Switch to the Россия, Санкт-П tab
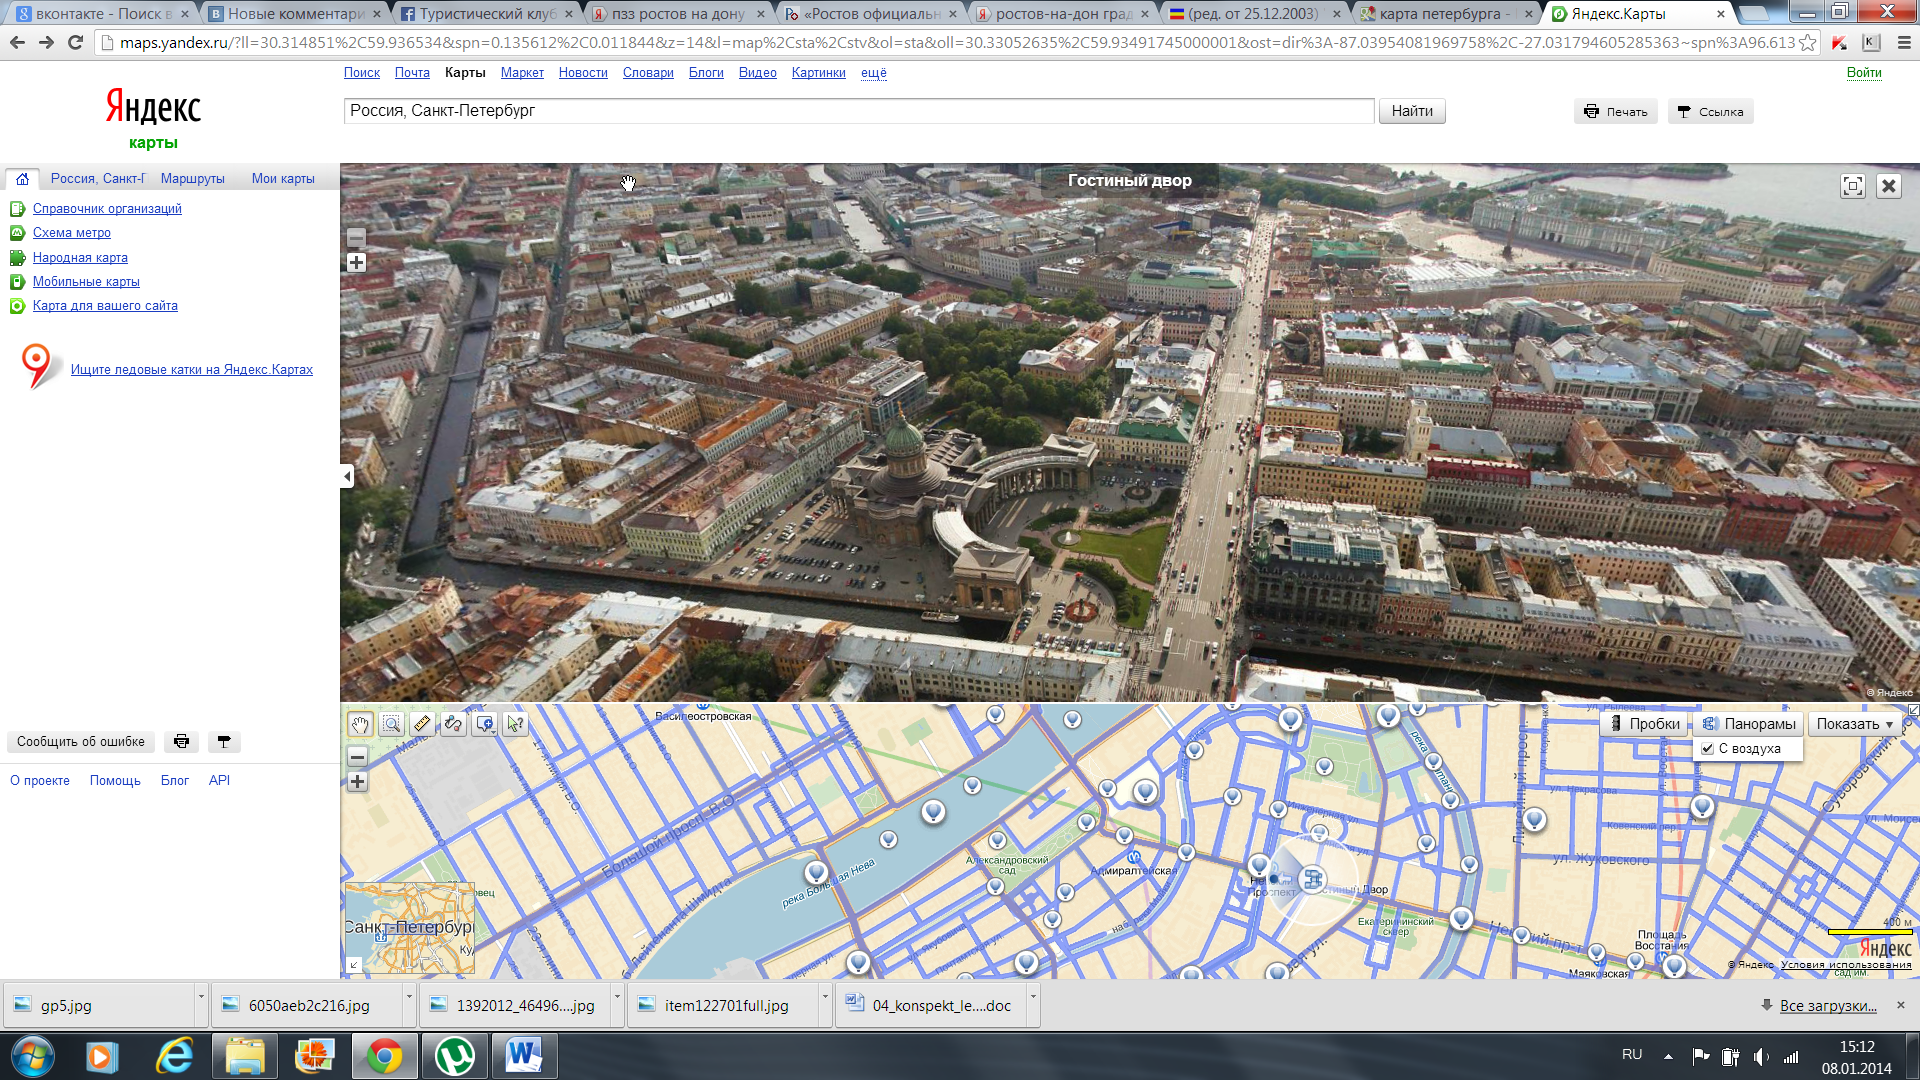This screenshot has height=1080, width=1920. point(98,179)
